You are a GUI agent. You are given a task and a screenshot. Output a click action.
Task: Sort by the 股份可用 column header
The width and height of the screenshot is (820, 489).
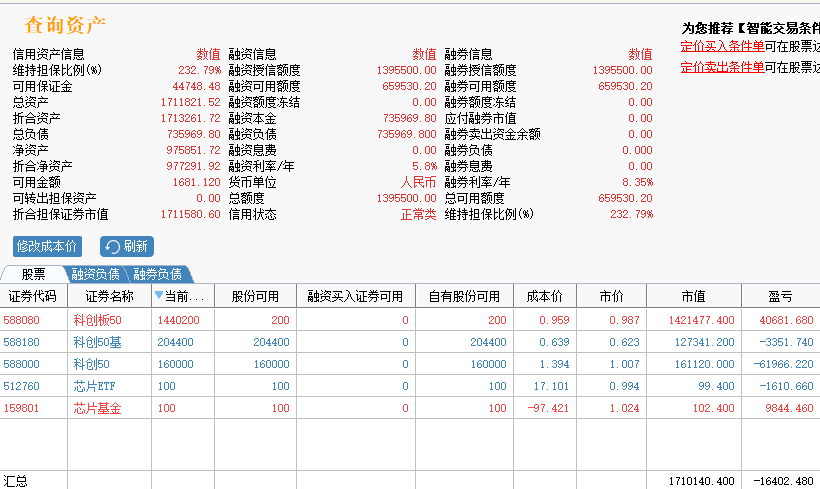point(255,297)
